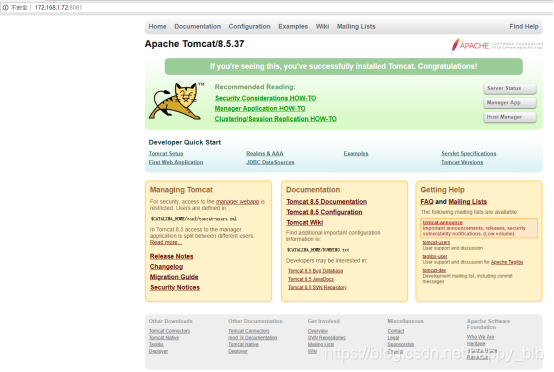Open the Servlet Specifications link
554x372 pixels.
tap(468, 153)
